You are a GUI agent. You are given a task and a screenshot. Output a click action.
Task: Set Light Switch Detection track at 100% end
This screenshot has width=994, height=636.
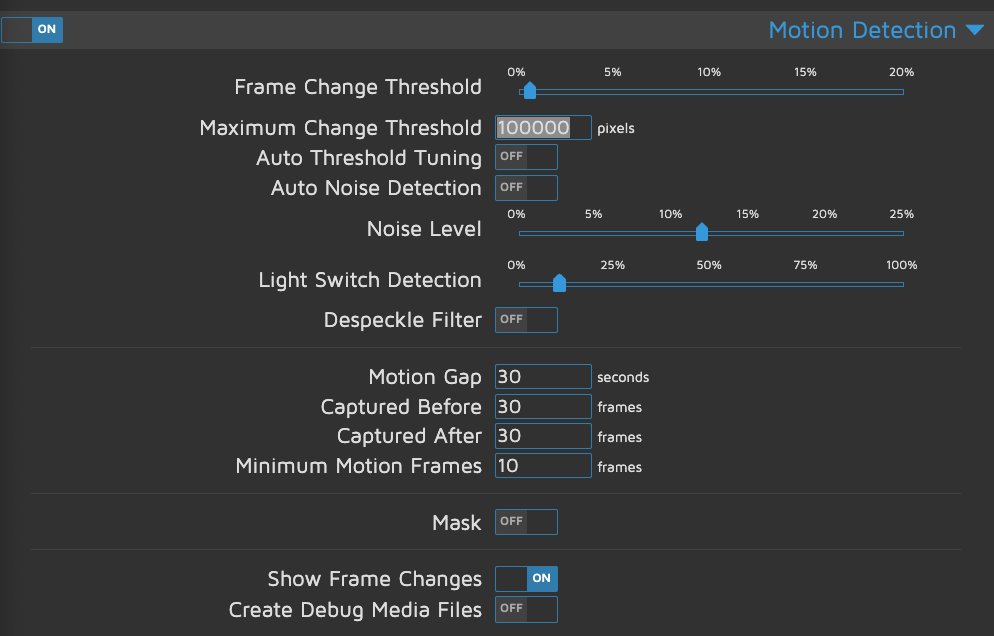click(x=902, y=285)
